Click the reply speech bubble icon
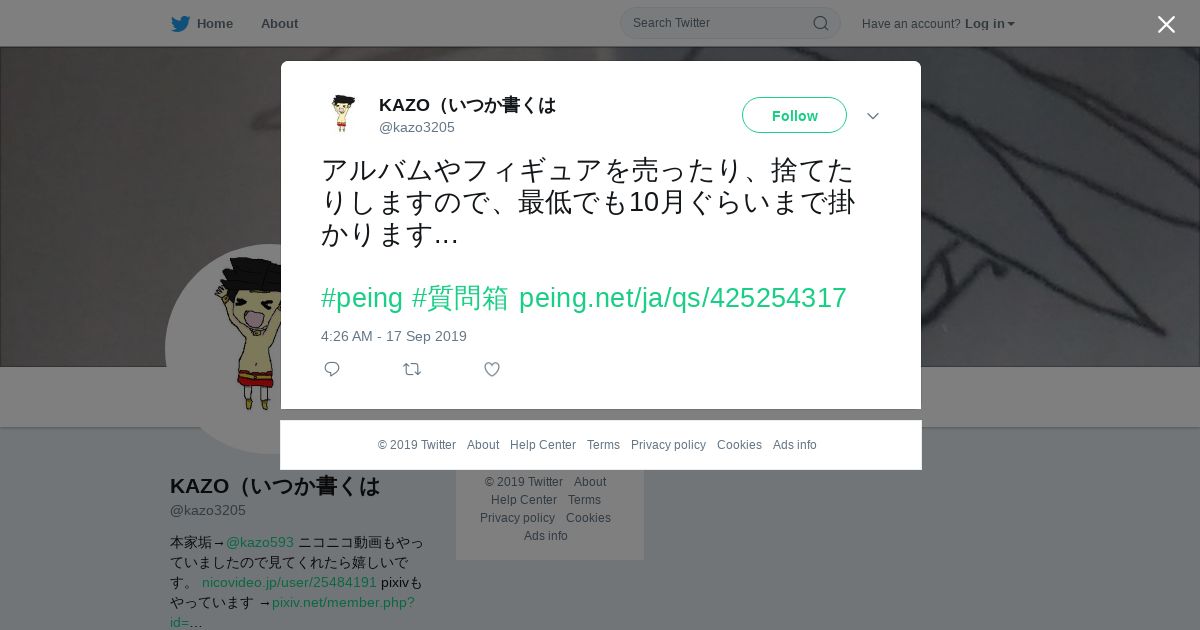This screenshot has width=1200, height=630. point(332,369)
